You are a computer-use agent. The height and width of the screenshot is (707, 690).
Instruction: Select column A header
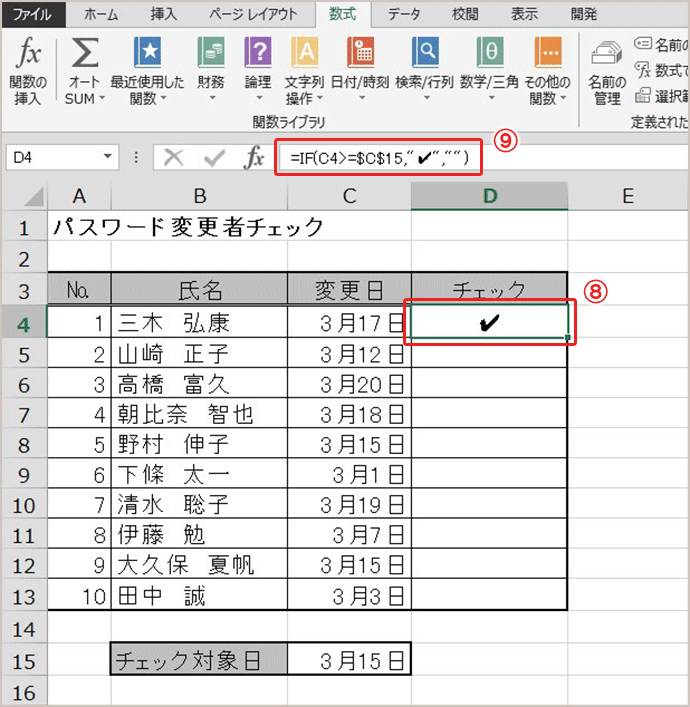[79, 197]
